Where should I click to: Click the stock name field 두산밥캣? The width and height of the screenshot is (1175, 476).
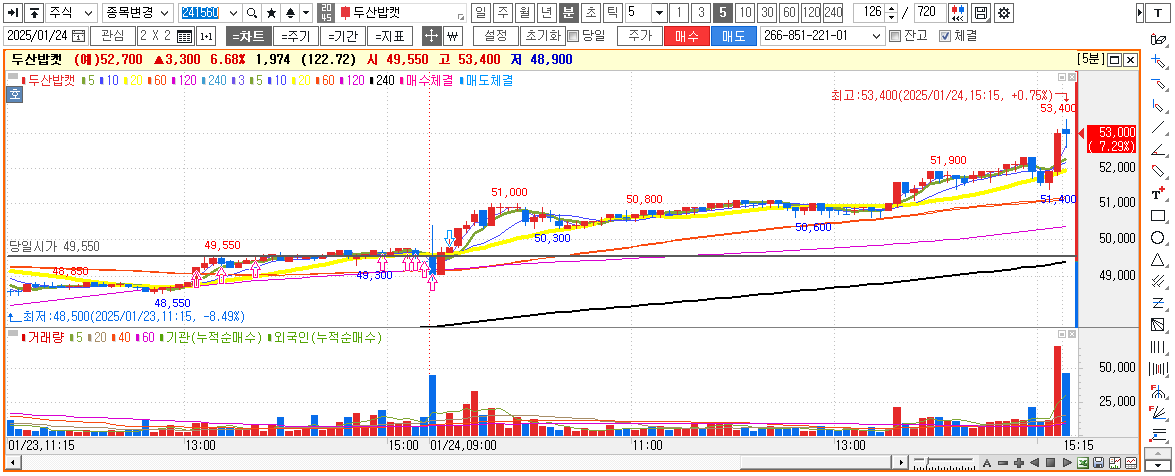click(x=403, y=13)
